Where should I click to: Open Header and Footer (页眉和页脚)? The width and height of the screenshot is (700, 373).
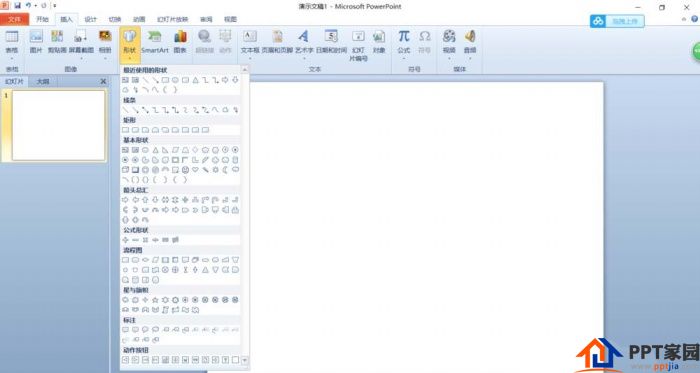click(277, 42)
